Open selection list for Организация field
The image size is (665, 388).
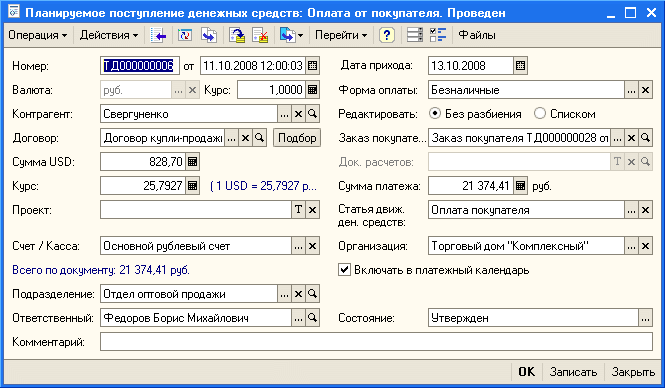[x=631, y=246]
